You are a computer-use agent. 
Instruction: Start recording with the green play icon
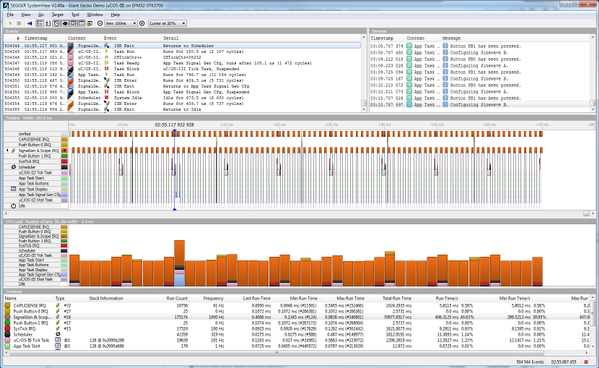(10, 23)
